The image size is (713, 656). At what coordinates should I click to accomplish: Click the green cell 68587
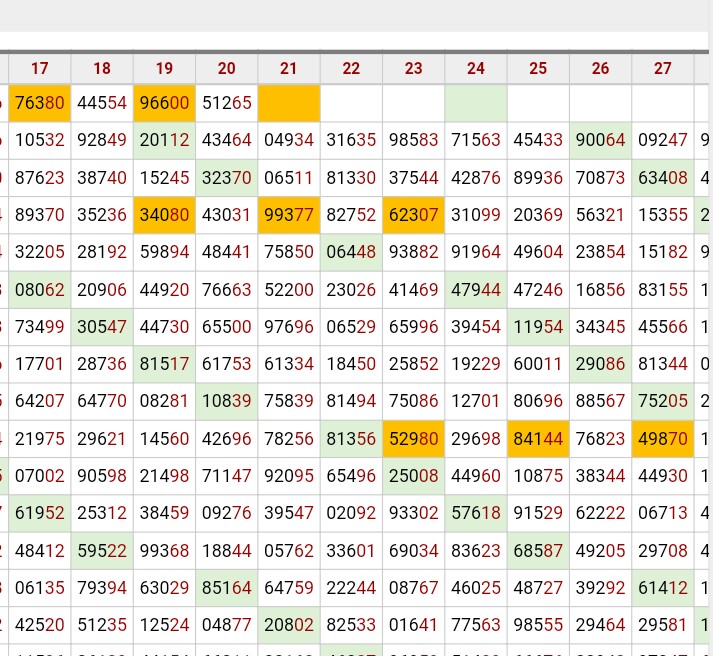538,551
